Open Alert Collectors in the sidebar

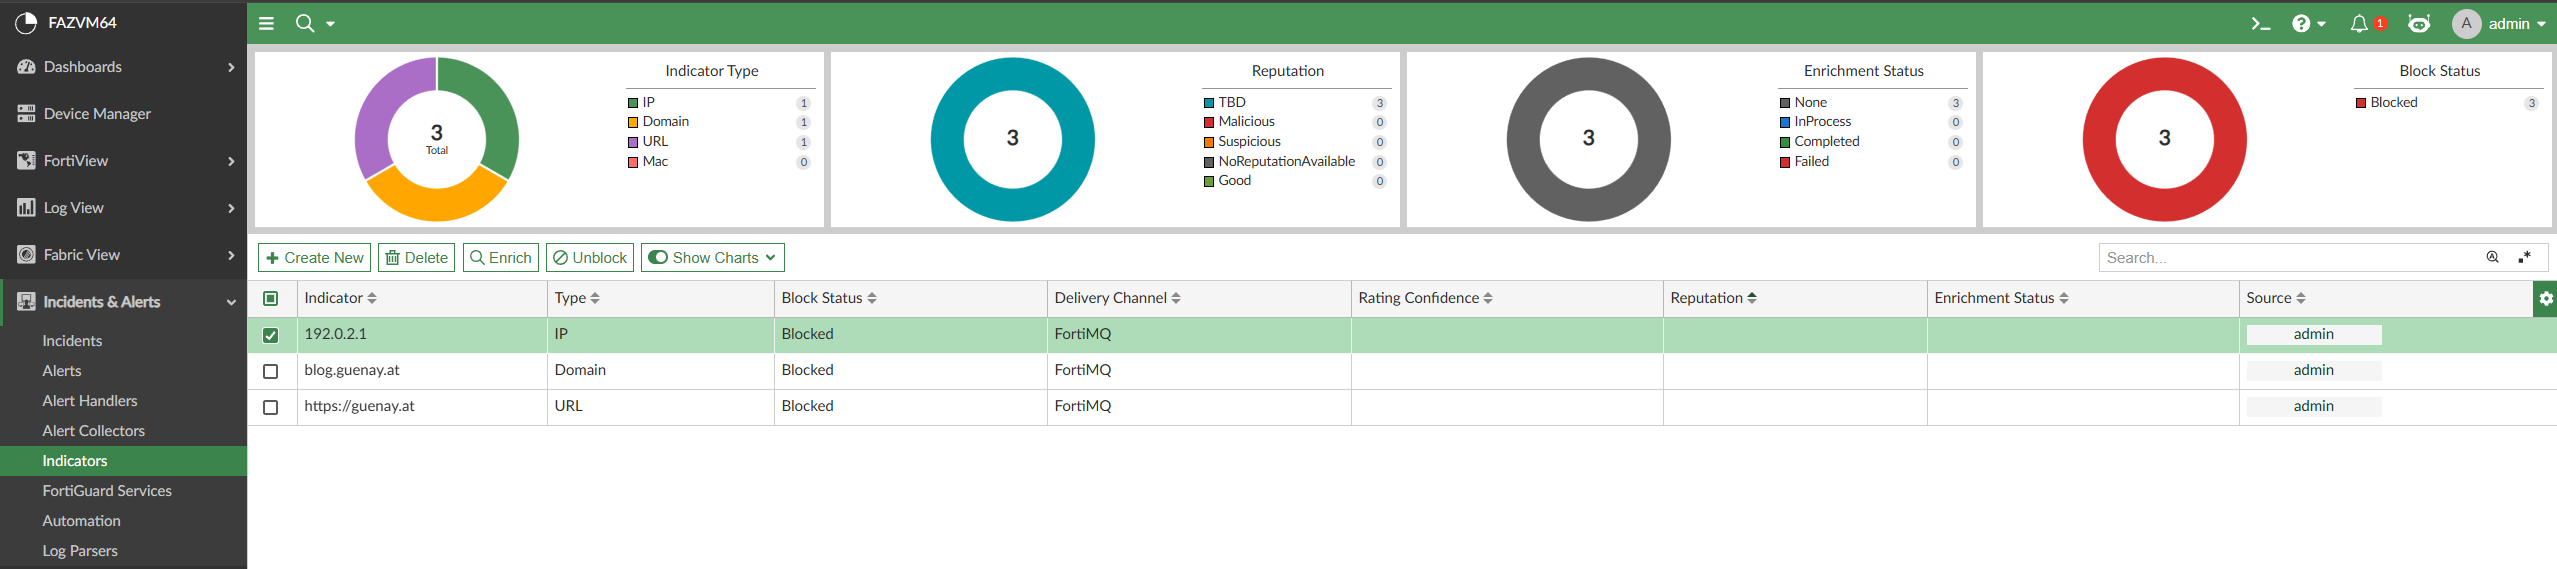(94, 431)
